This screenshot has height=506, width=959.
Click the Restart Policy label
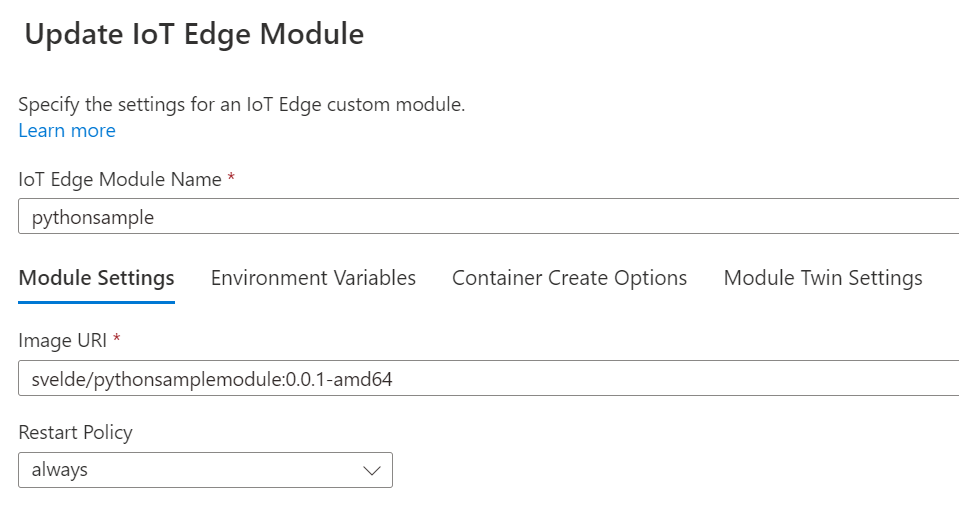[75, 433]
